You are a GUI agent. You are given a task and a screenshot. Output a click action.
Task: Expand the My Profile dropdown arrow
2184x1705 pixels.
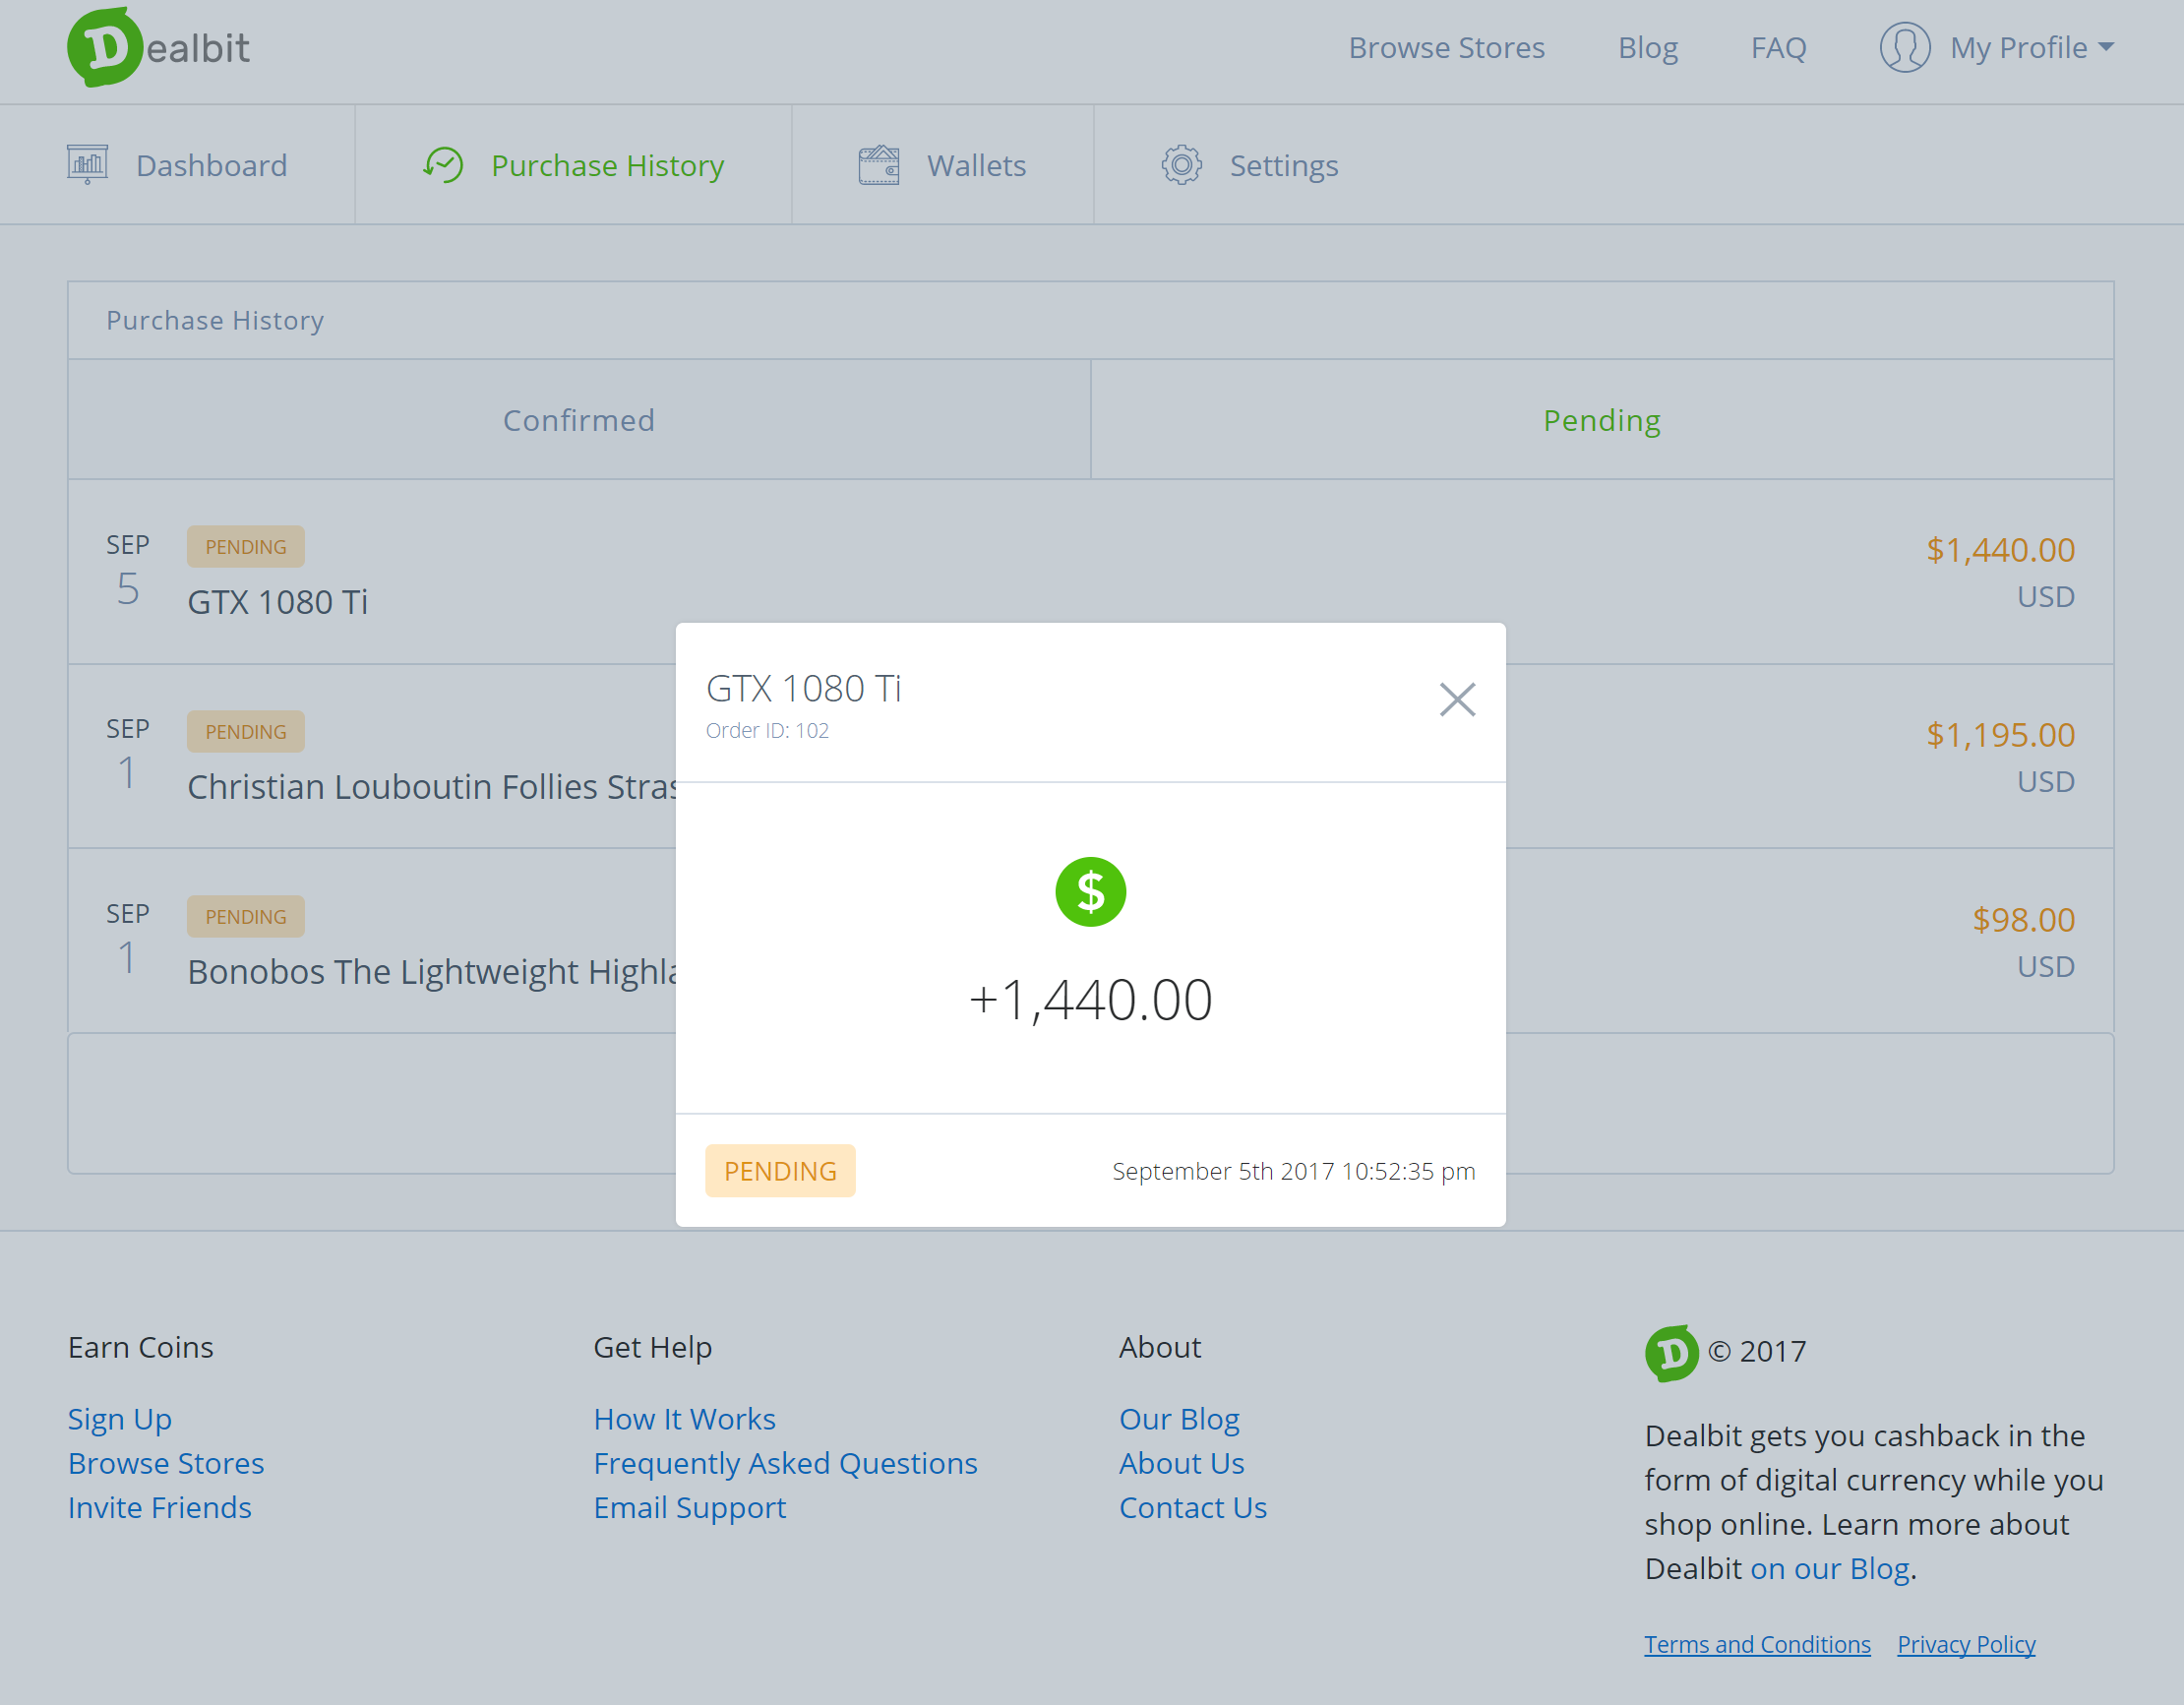2106,47
